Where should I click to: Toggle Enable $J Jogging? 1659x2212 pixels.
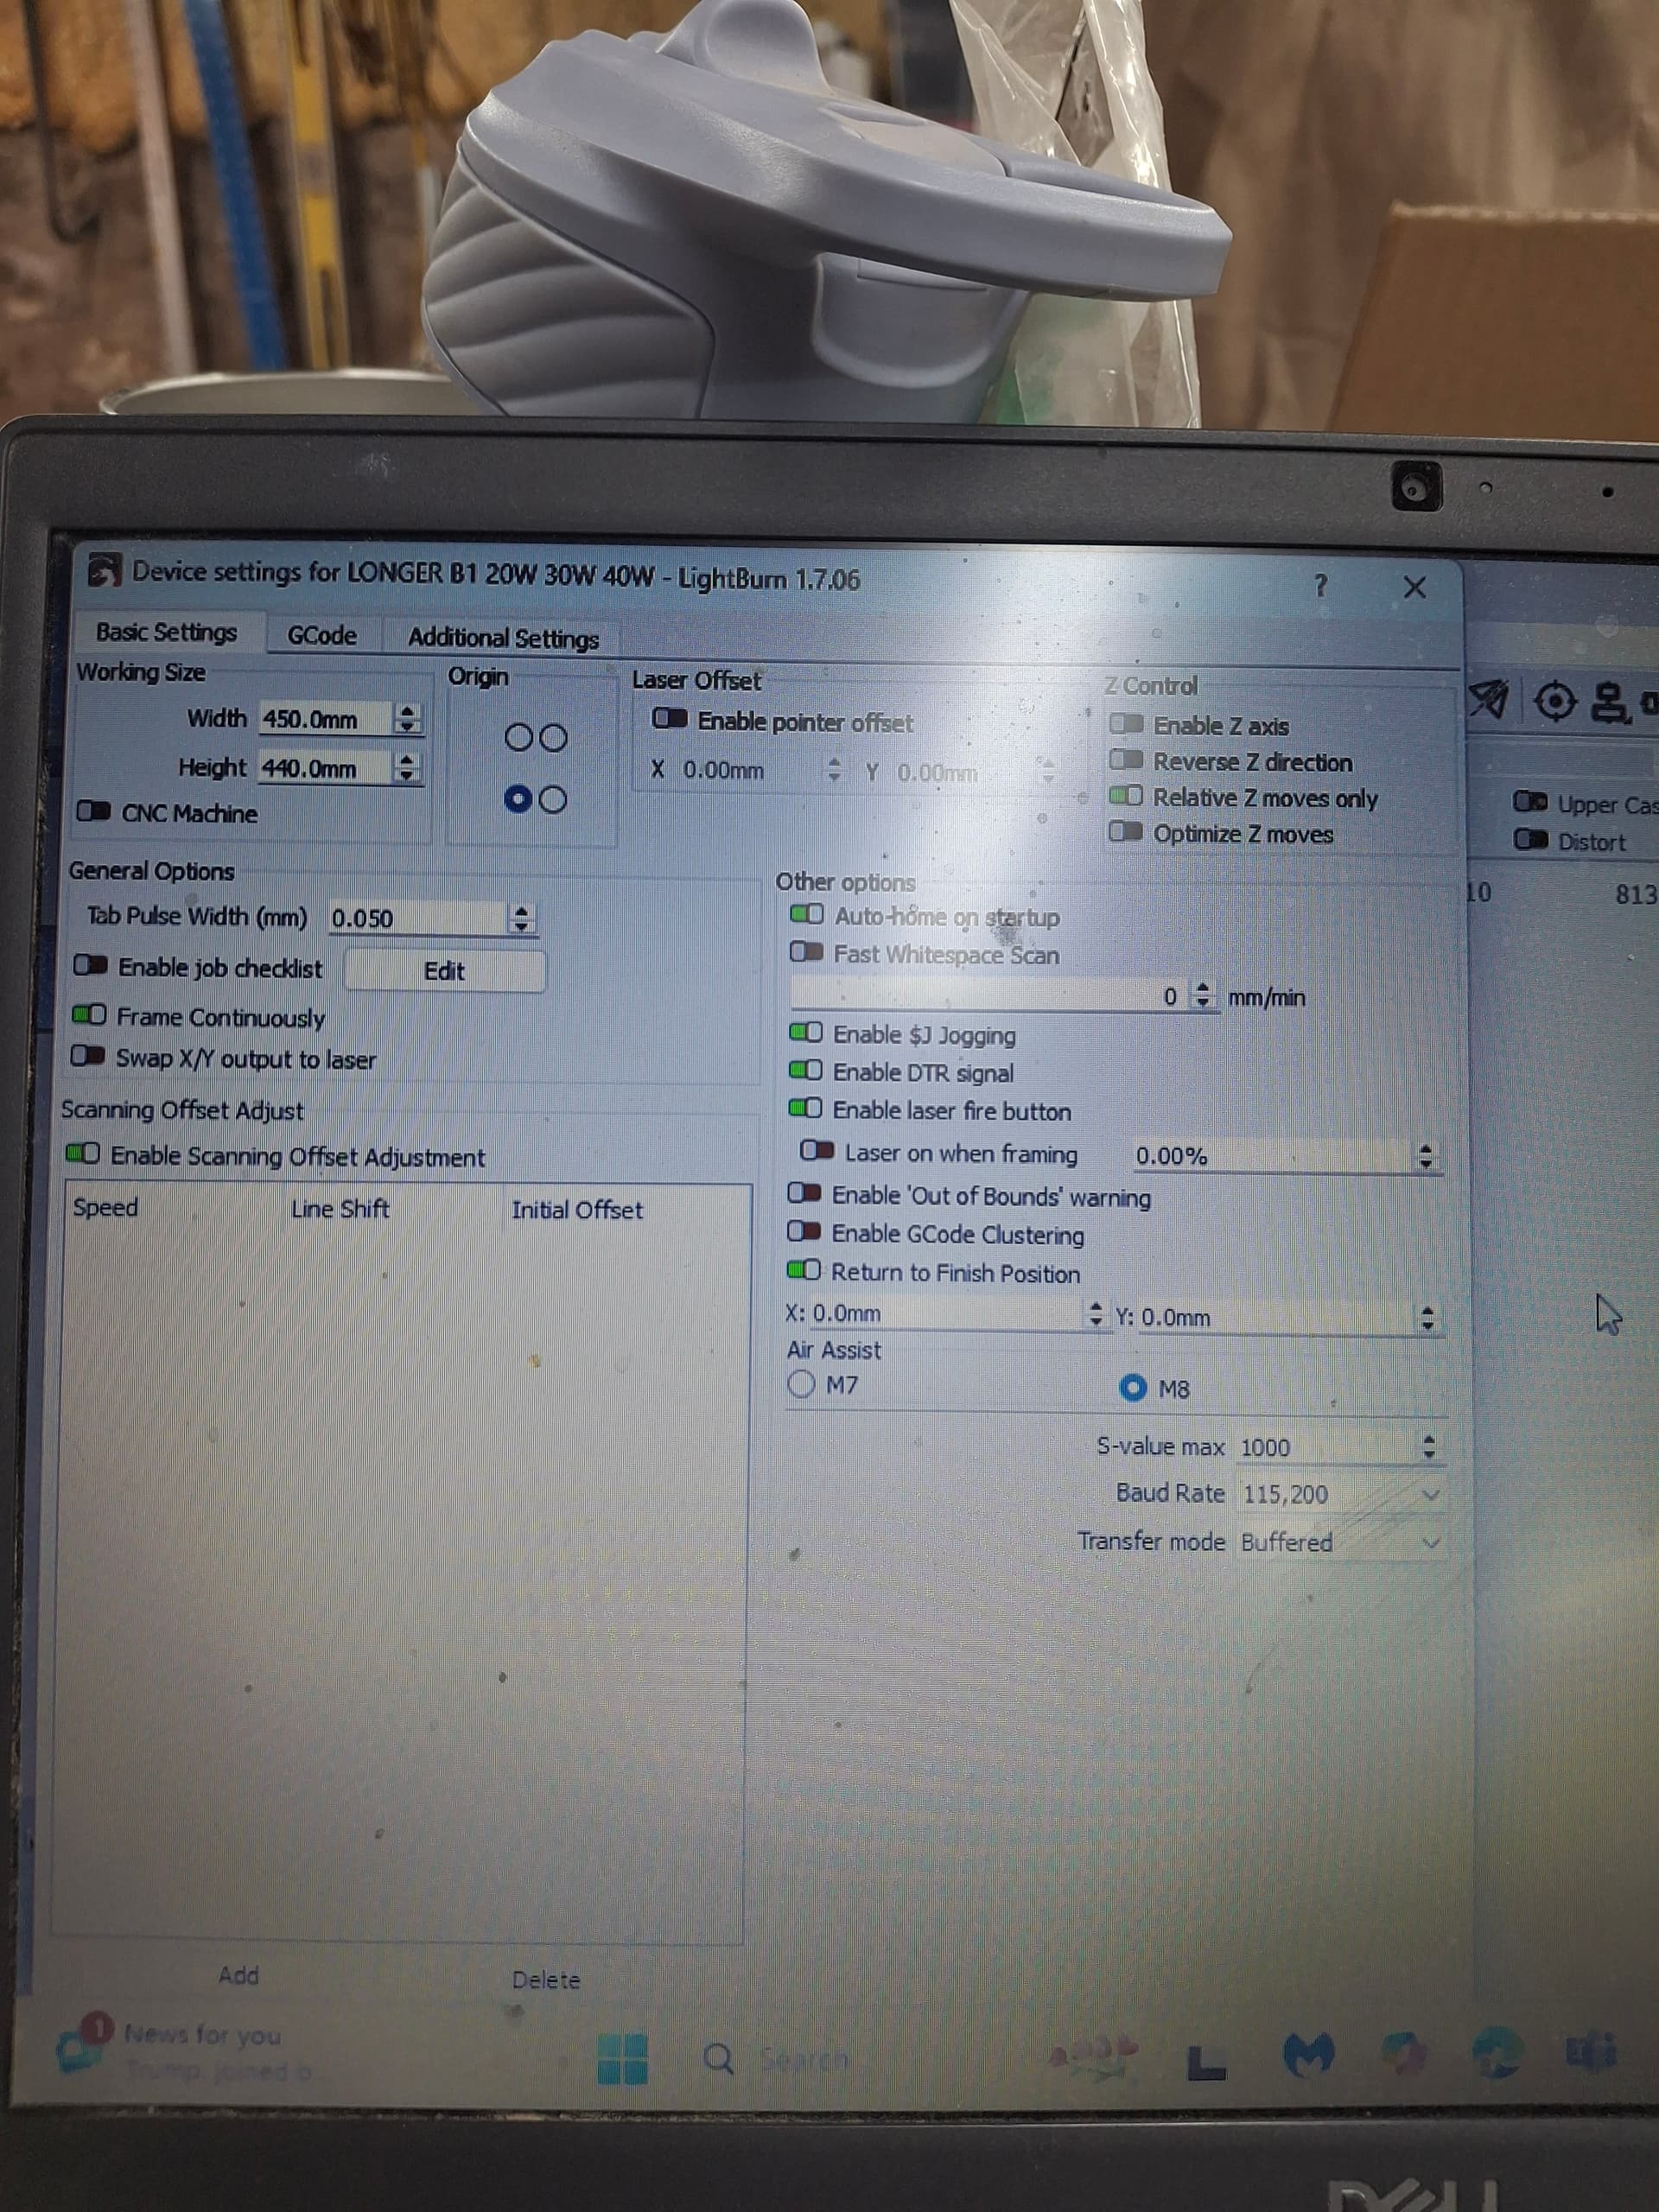(806, 1032)
